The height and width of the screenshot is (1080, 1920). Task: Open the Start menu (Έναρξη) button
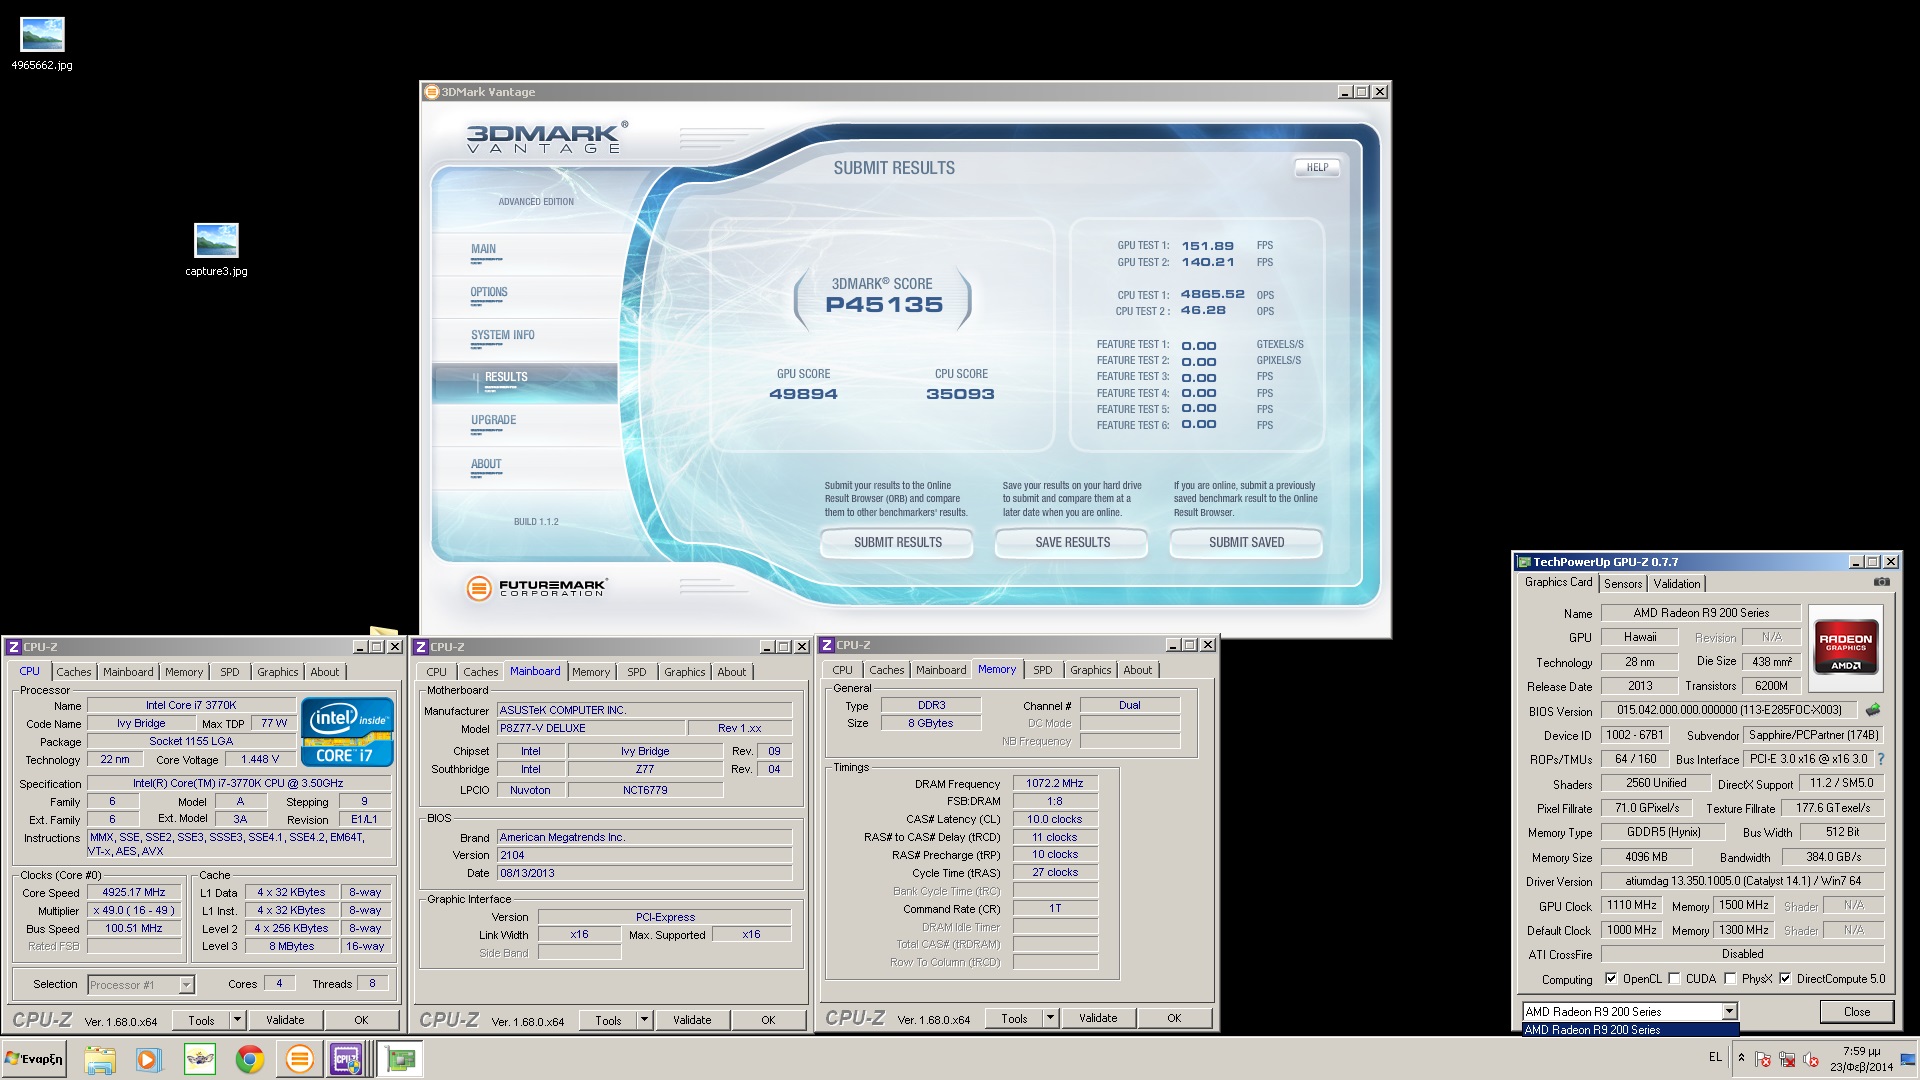tap(35, 1059)
